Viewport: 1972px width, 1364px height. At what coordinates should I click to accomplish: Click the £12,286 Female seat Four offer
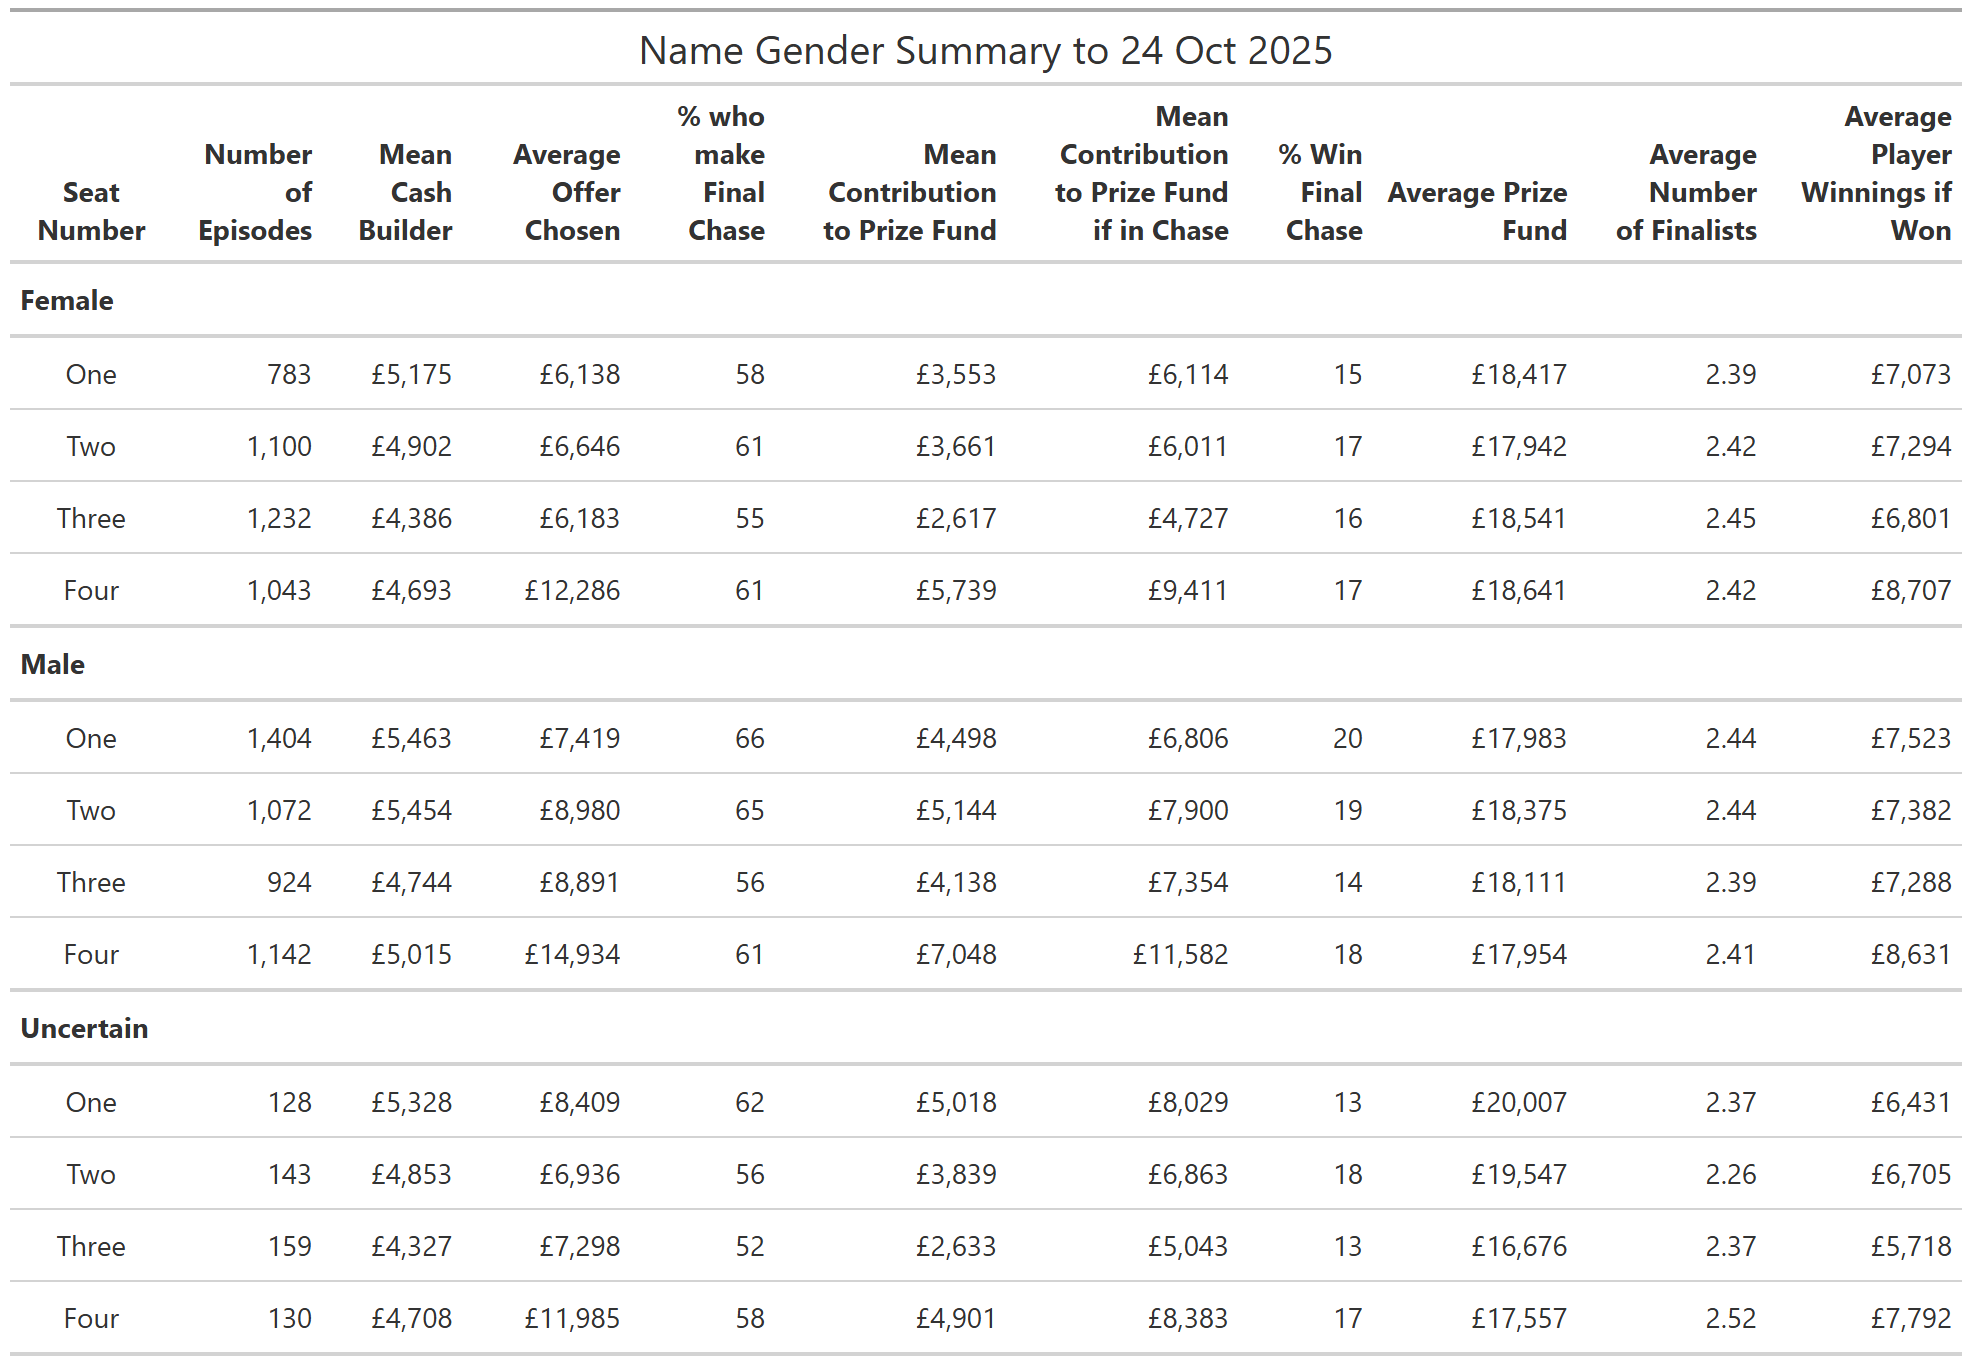572,590
